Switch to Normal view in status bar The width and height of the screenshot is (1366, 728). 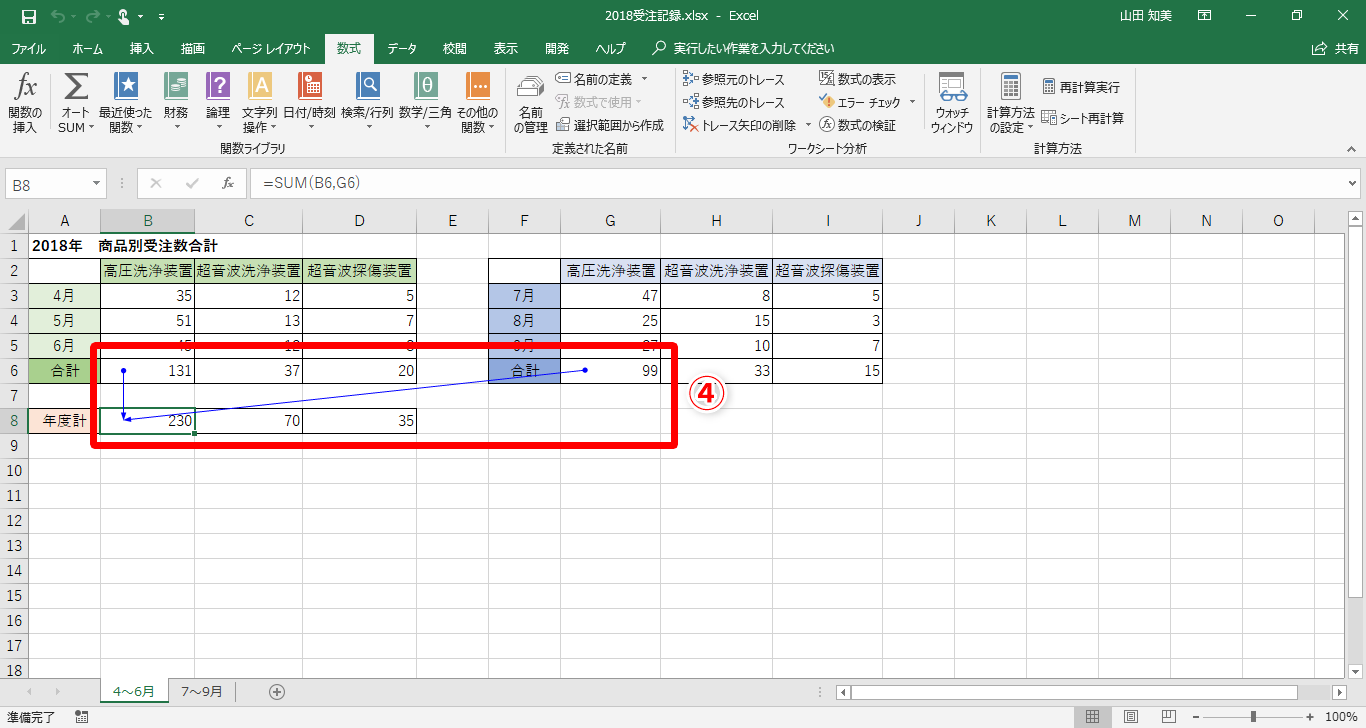1093,717
